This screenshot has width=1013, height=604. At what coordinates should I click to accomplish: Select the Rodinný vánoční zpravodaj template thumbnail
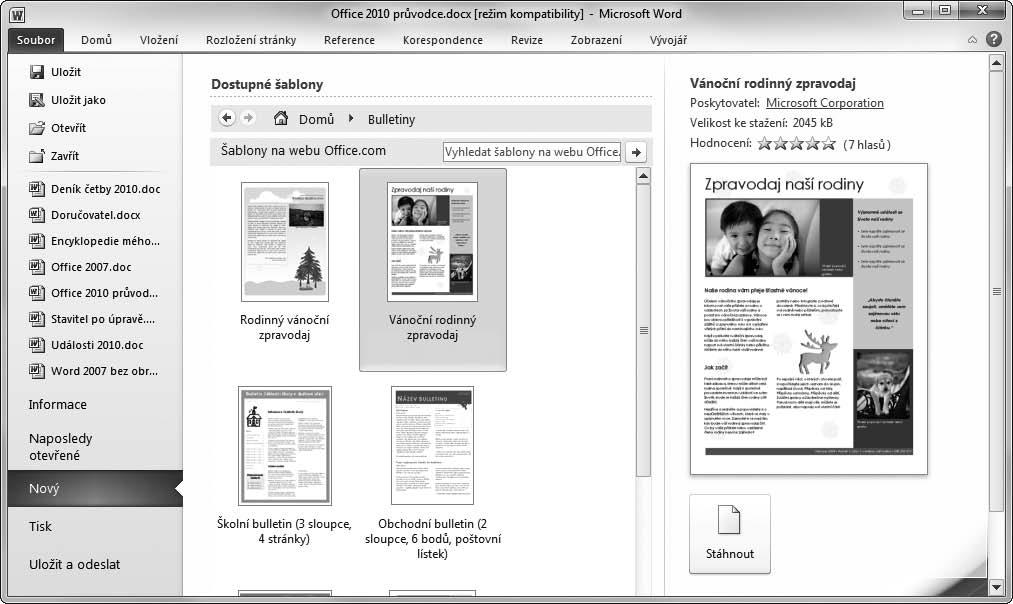tap(284, 242)
